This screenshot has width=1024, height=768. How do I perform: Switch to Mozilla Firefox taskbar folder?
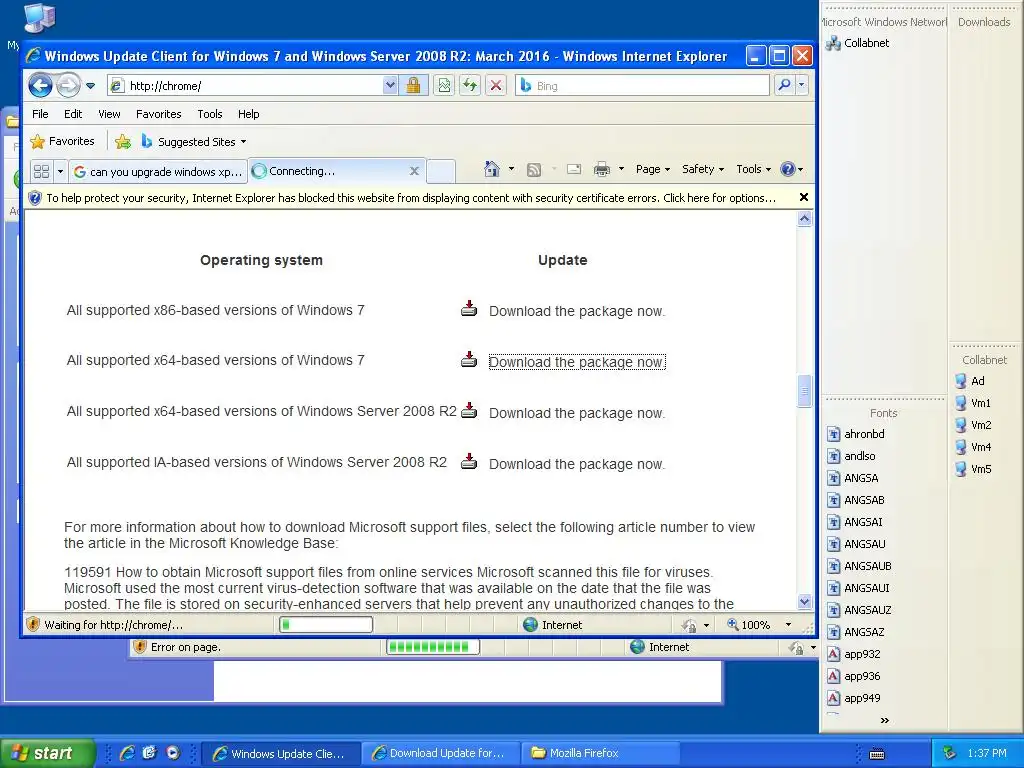[601, 753]
